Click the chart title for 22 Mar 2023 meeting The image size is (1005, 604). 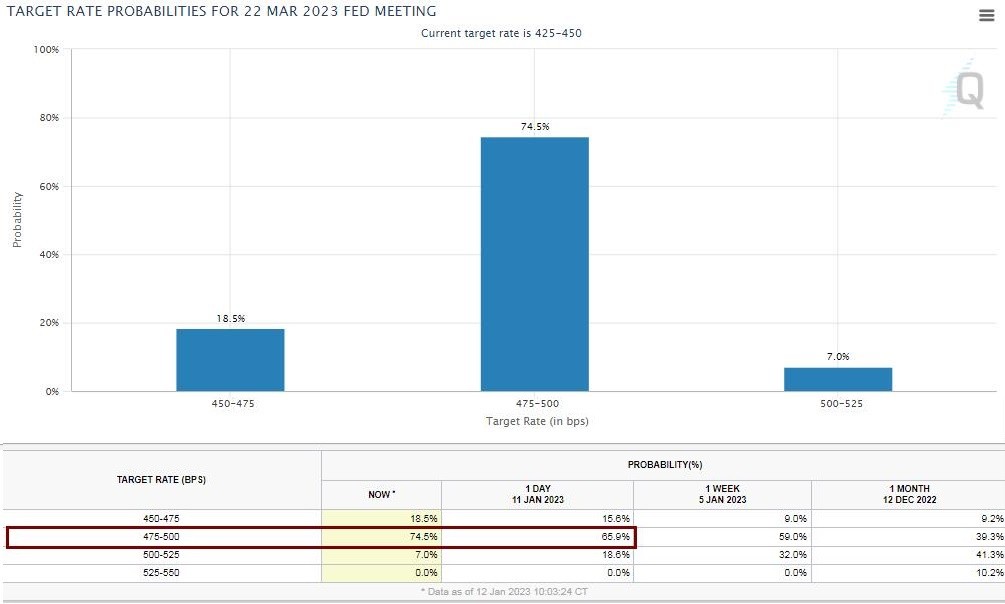tap(221, 11)
